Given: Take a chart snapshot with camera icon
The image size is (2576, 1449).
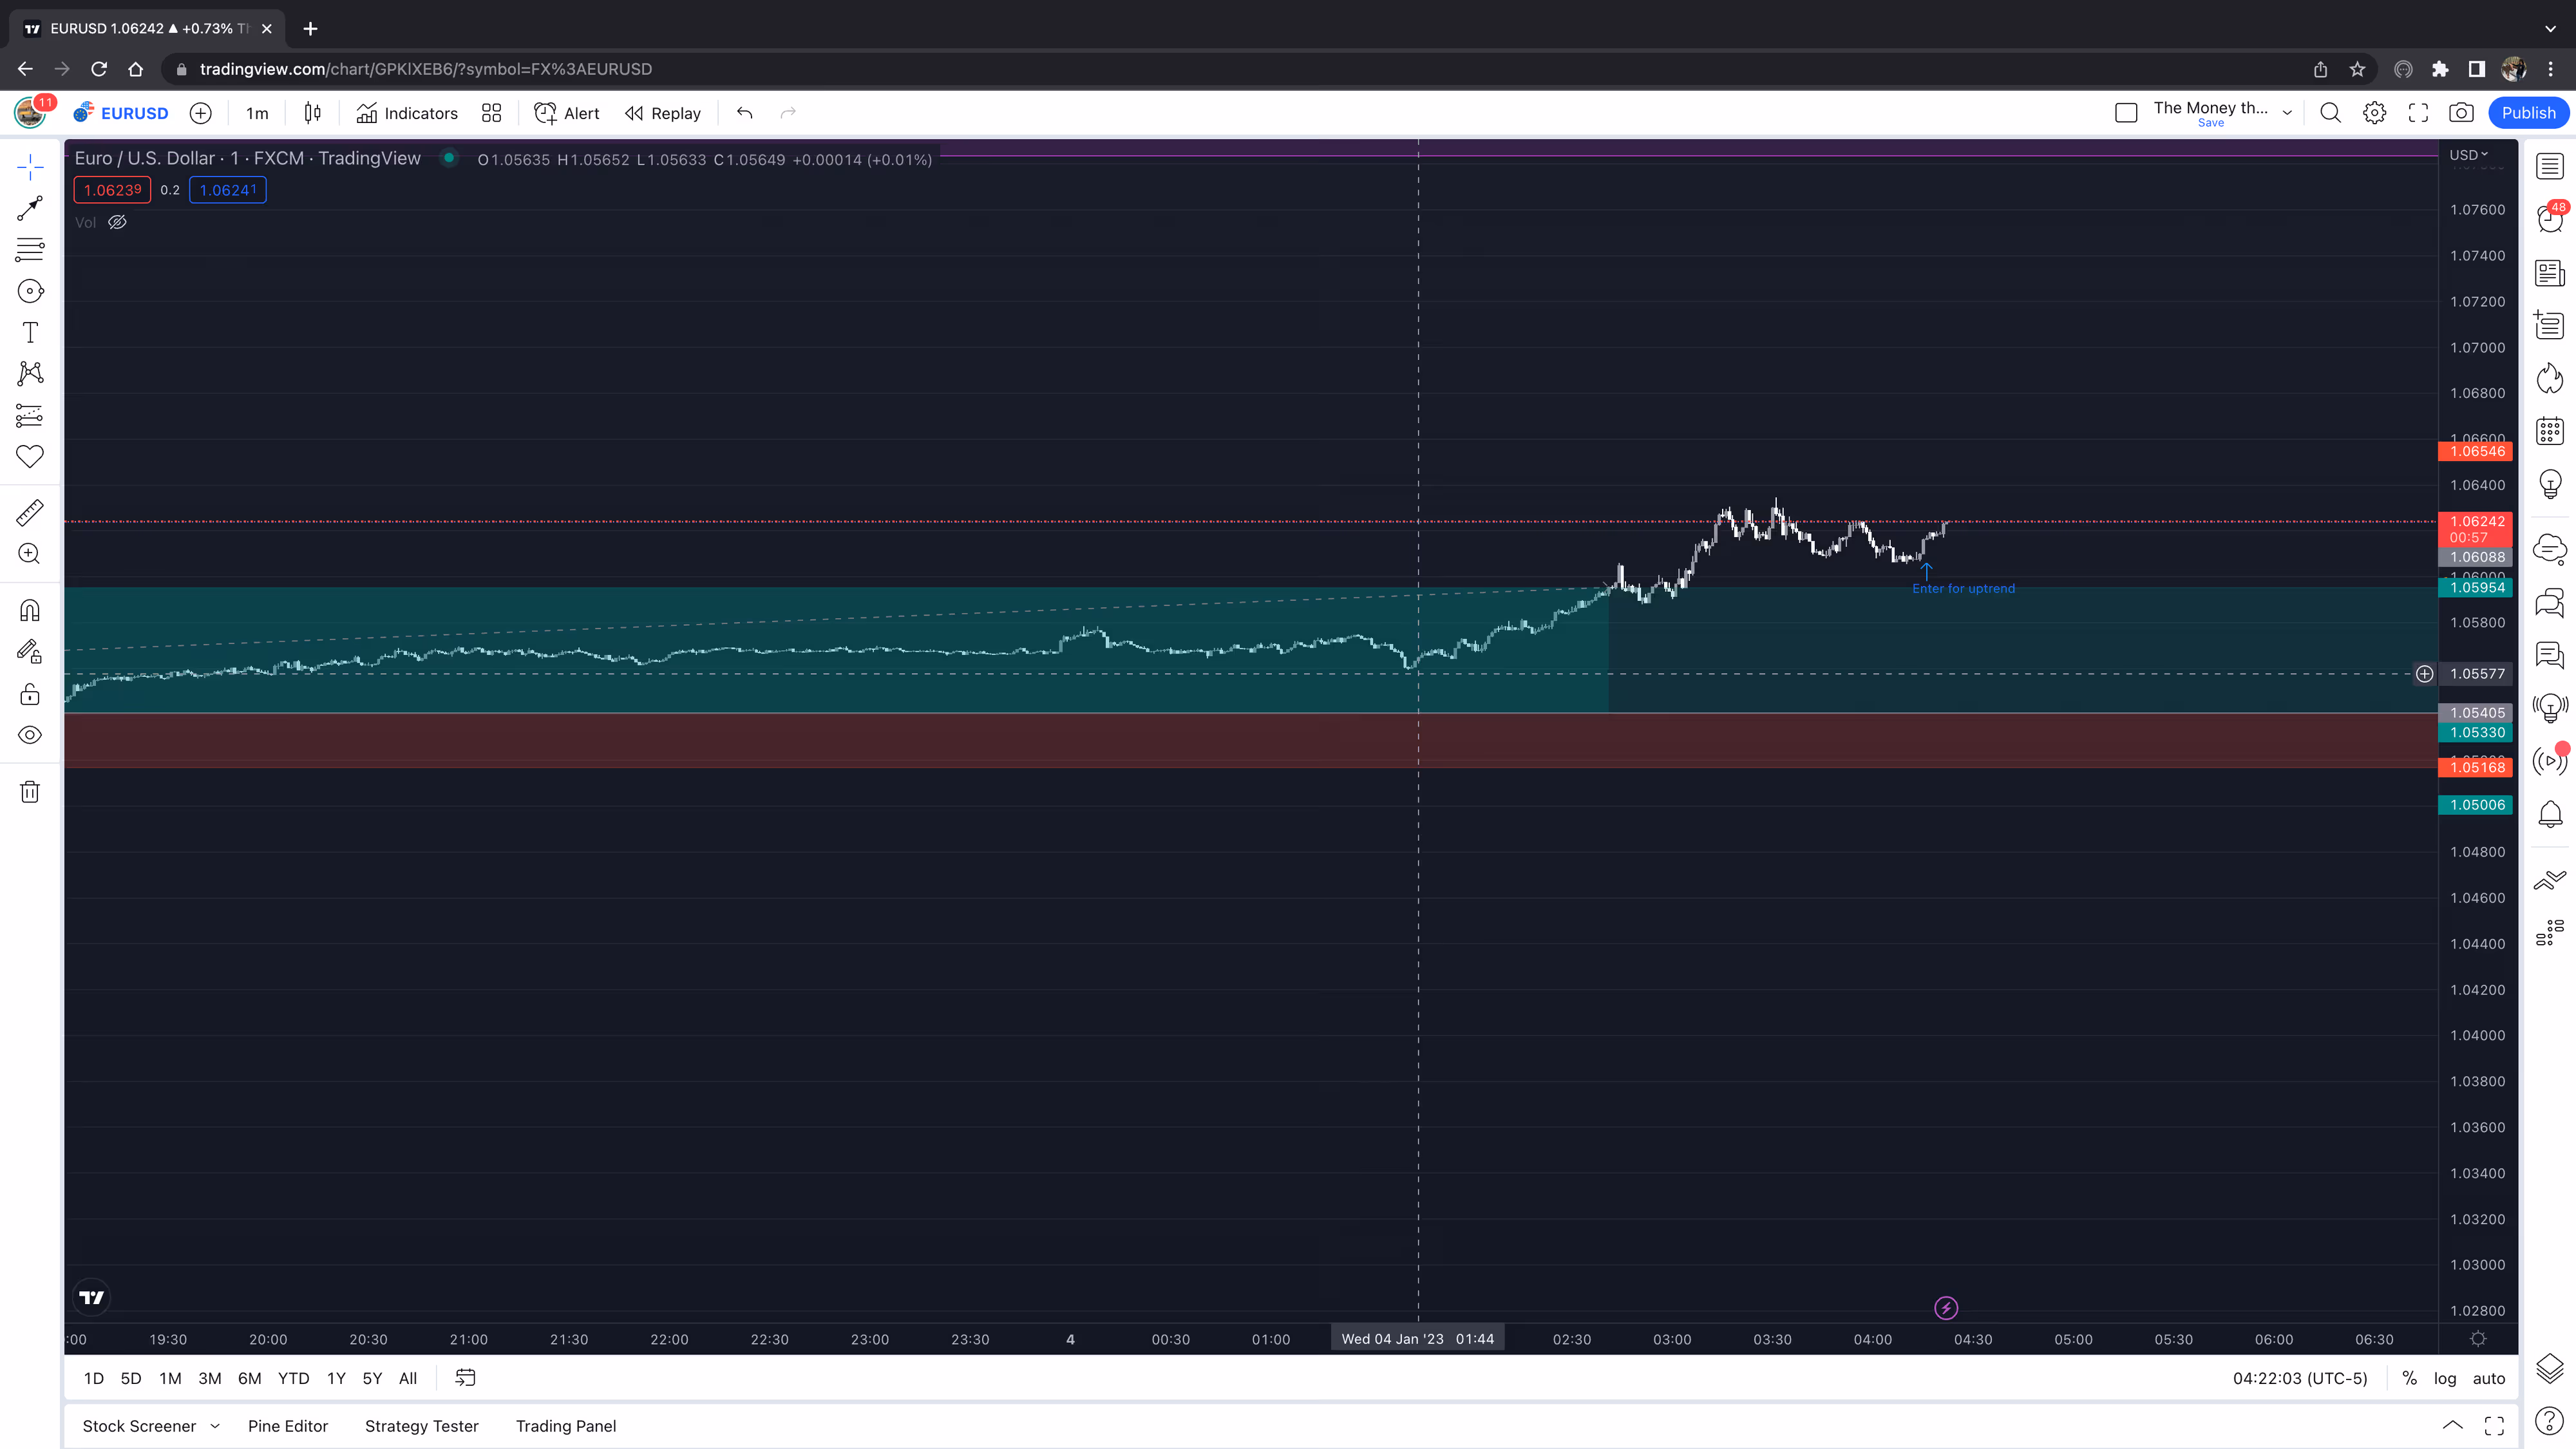Looking at the screenshot, I should (x=2461, y=113).
